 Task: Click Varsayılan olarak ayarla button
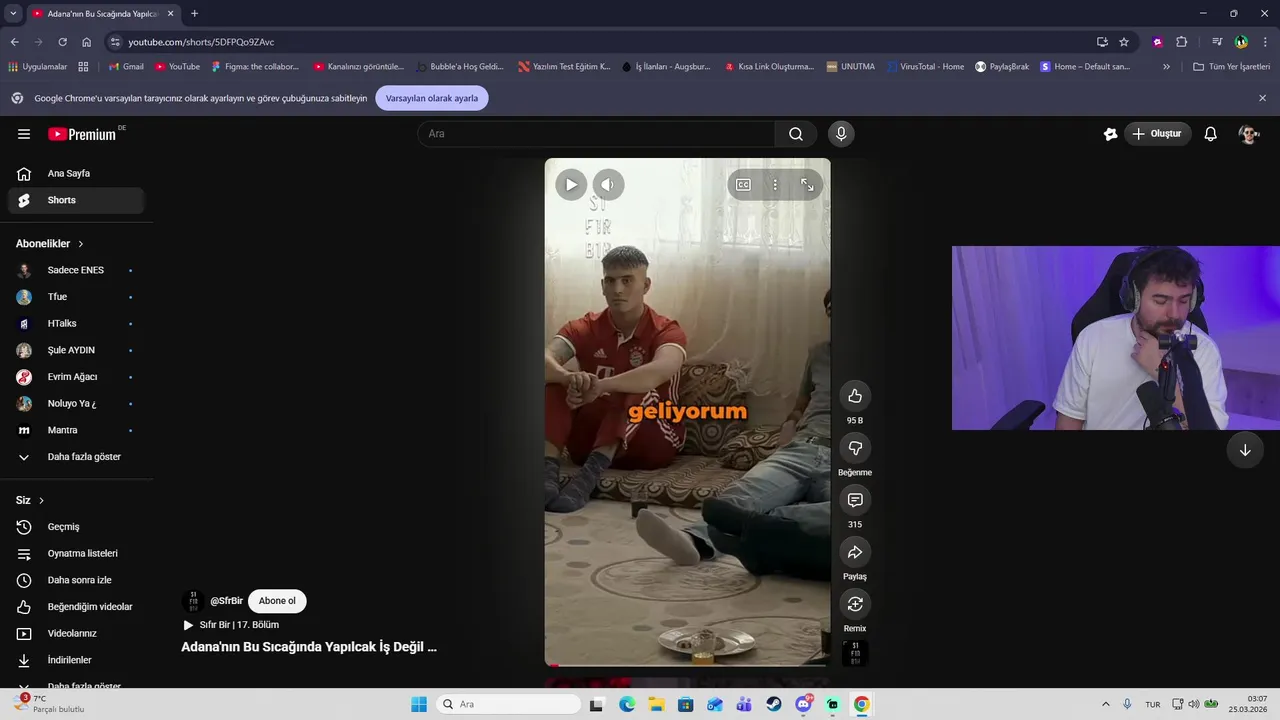pos(432,98)
